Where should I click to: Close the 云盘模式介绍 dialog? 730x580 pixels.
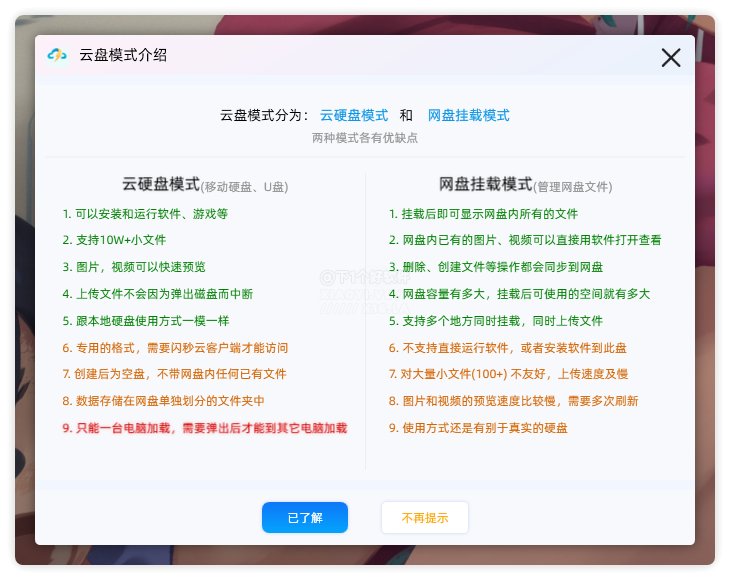pyautogui.click(x=671, y=58)
